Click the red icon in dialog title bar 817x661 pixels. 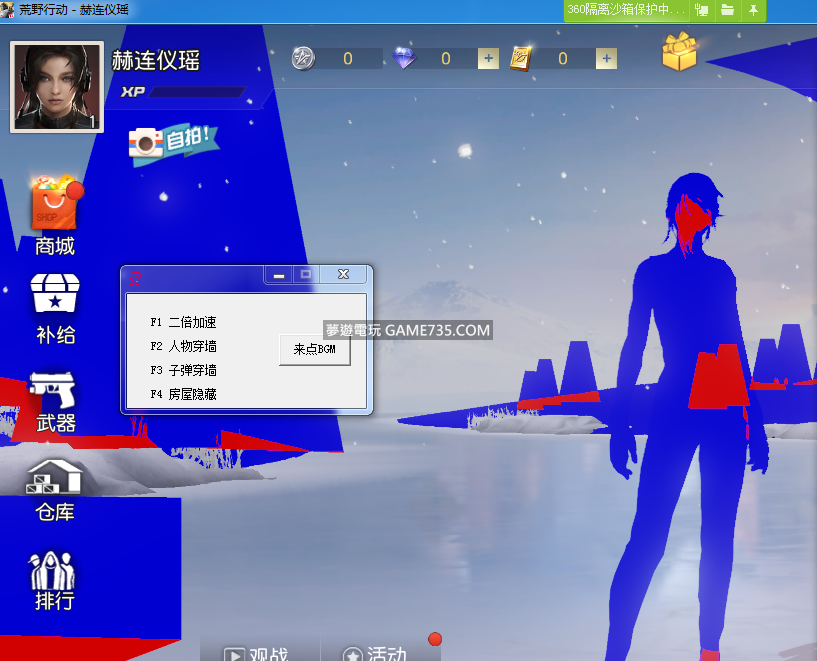pos(135,279)
